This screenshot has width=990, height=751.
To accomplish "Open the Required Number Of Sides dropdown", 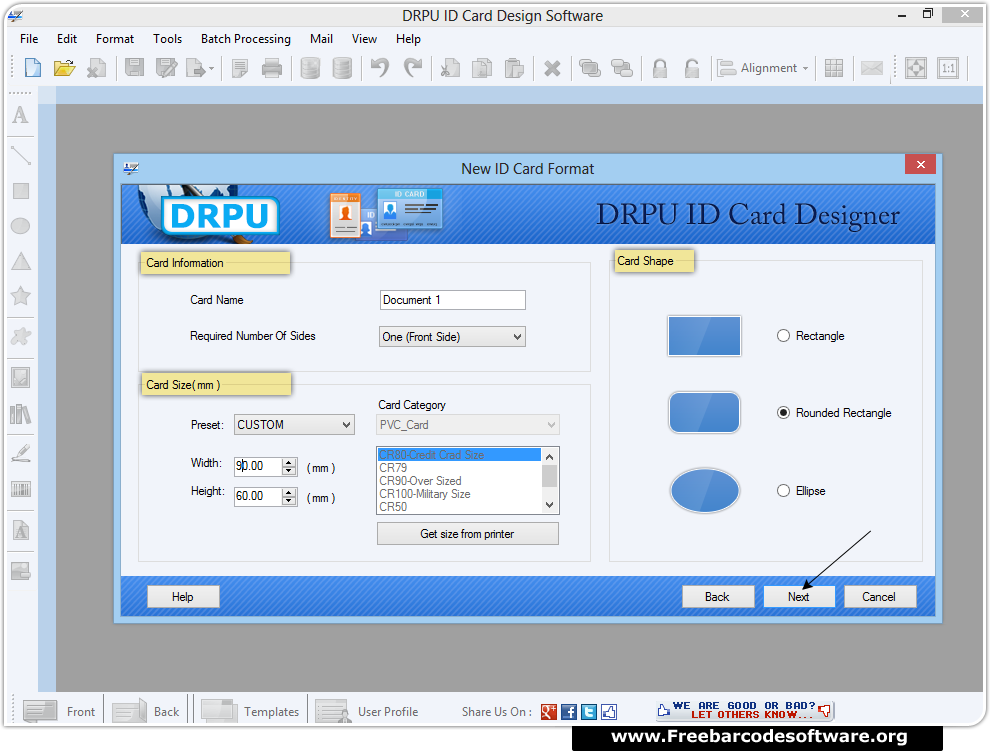I will 452,337.
